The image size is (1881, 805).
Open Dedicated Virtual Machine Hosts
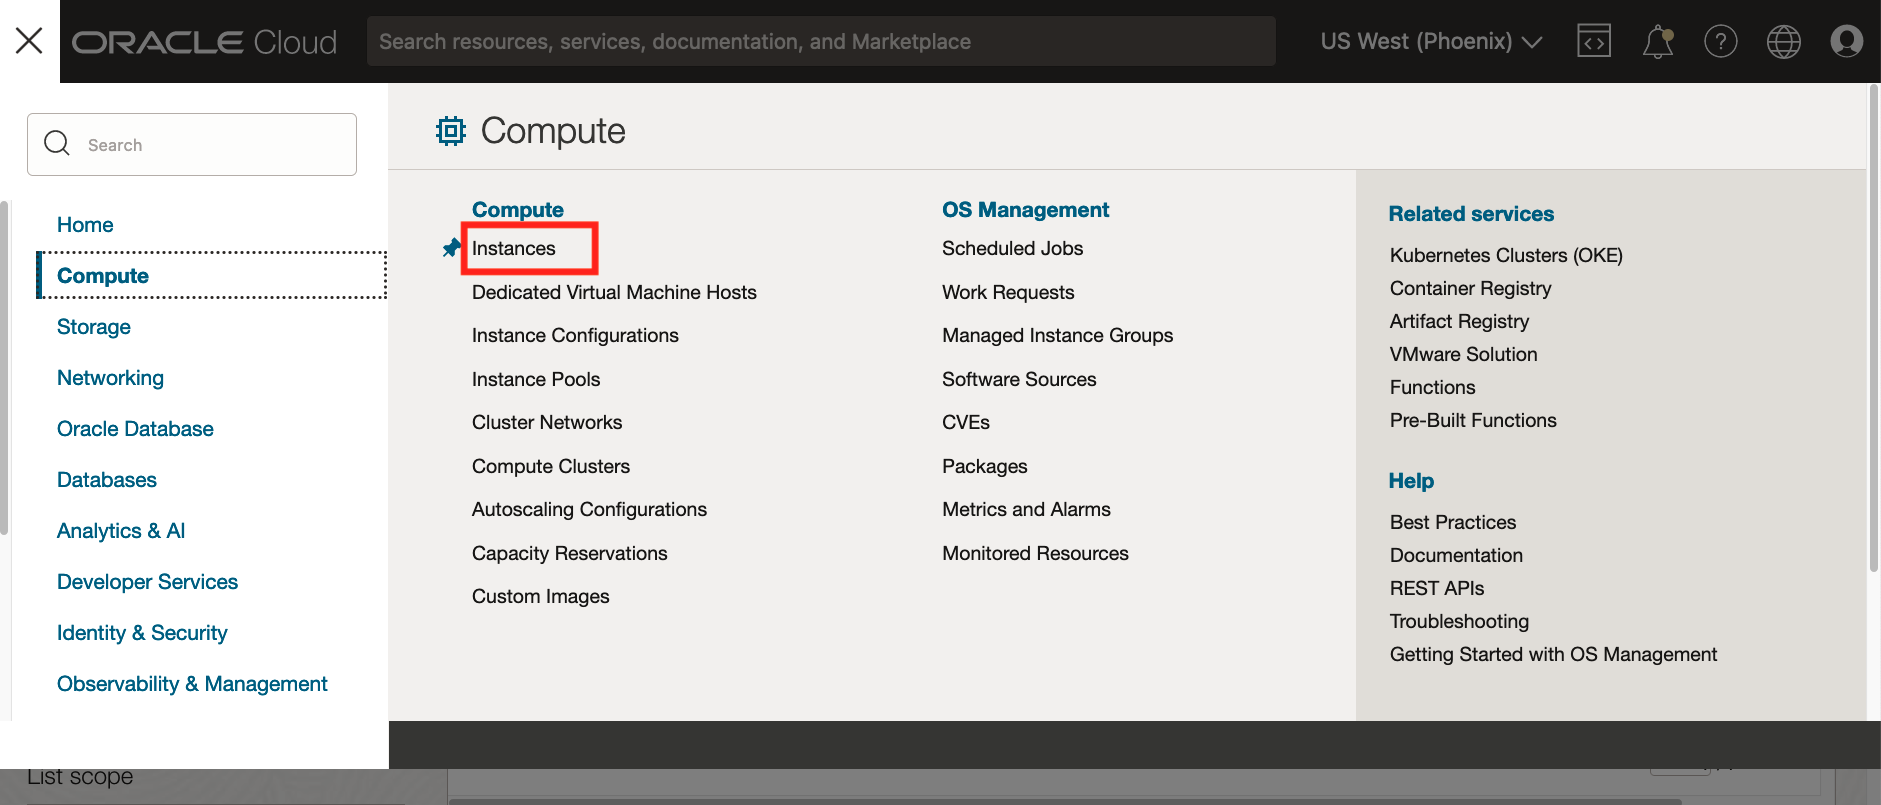tap(614, 292)
